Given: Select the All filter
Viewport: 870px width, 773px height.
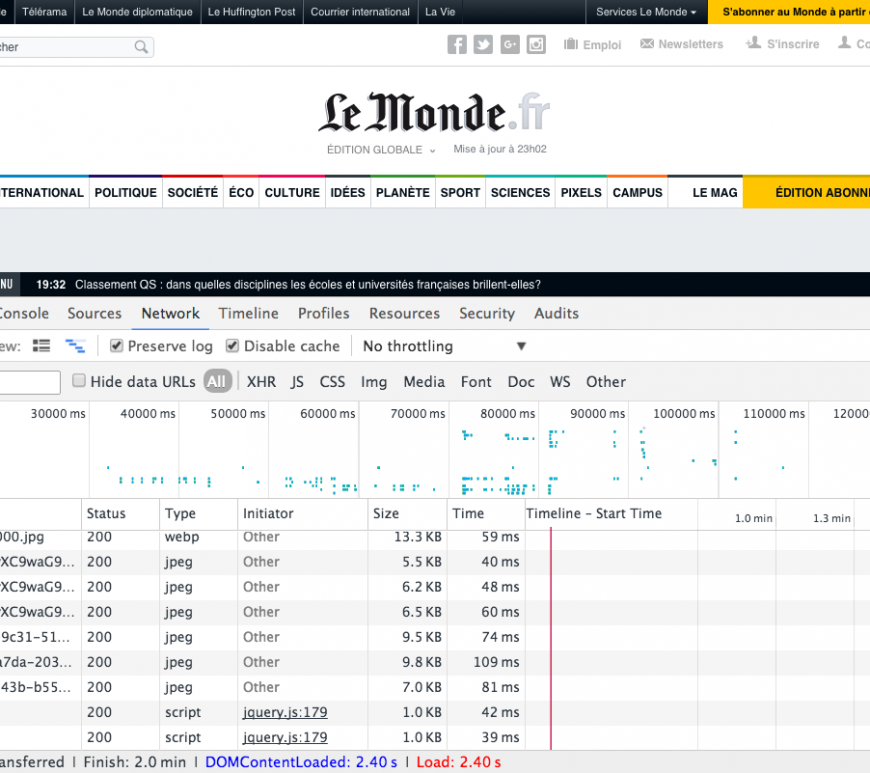Looking at the screenshot, I should [217, 381].
